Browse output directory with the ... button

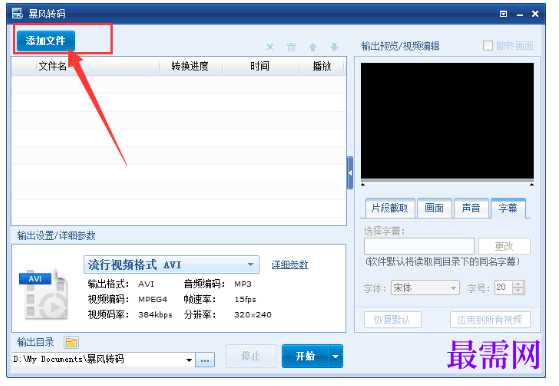point(205,360)
